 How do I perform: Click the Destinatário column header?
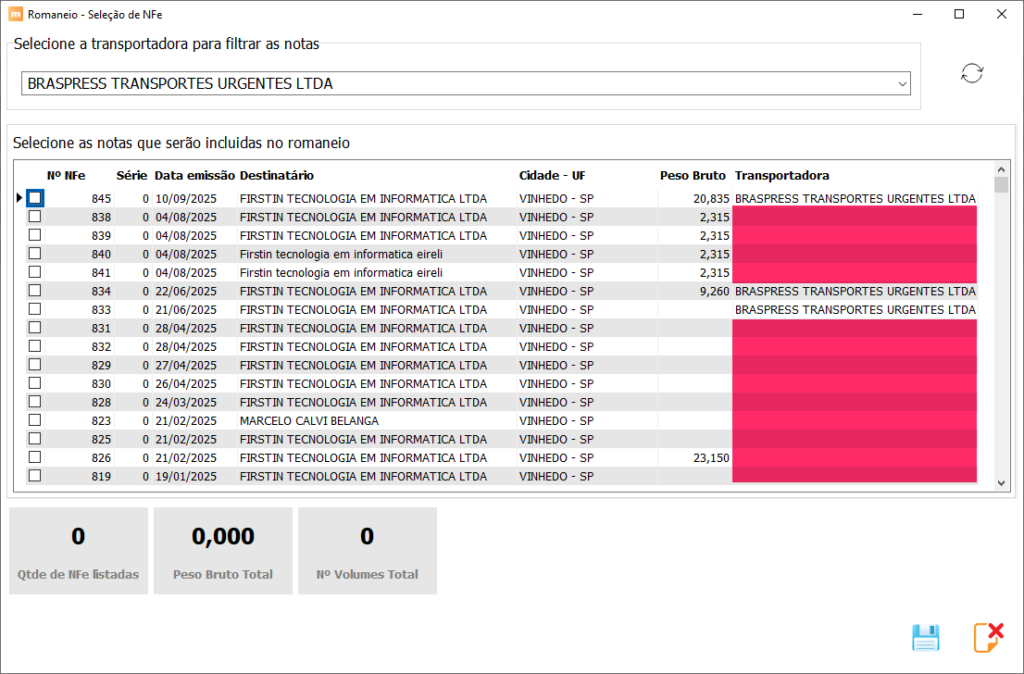click(x=276, y=176)
